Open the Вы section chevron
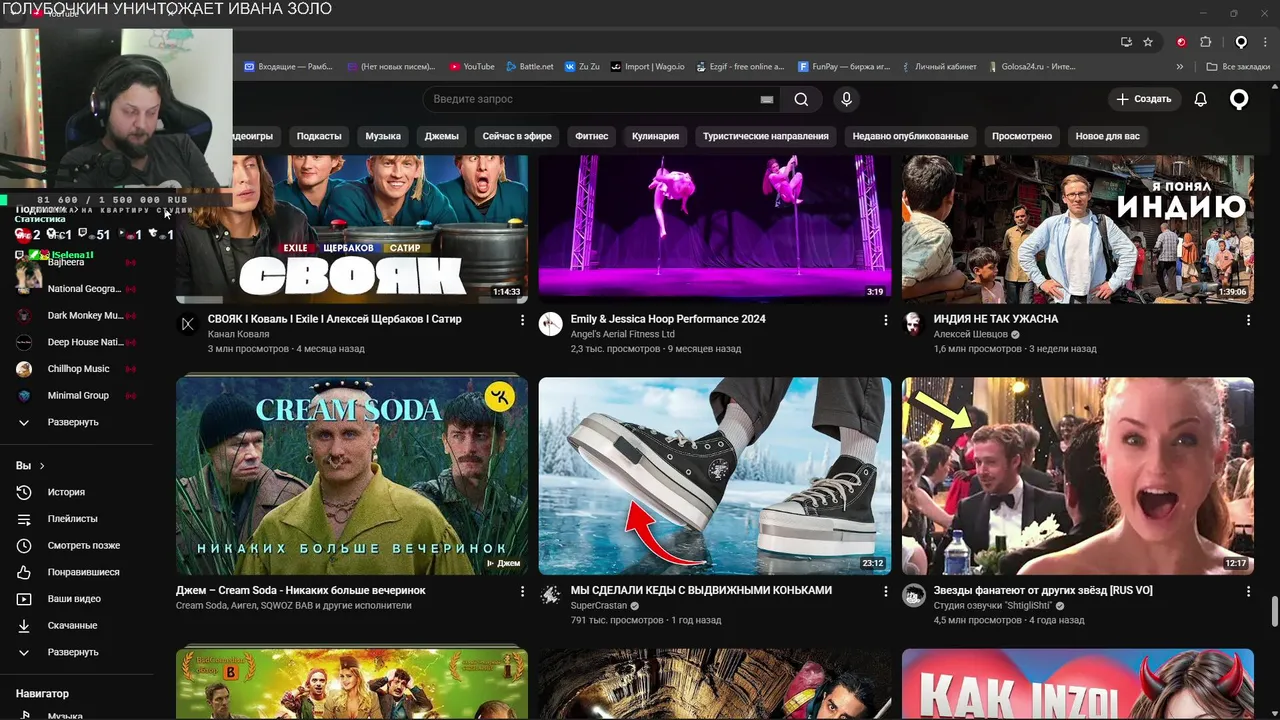1280x720 pixels. [x=42, y=466]
